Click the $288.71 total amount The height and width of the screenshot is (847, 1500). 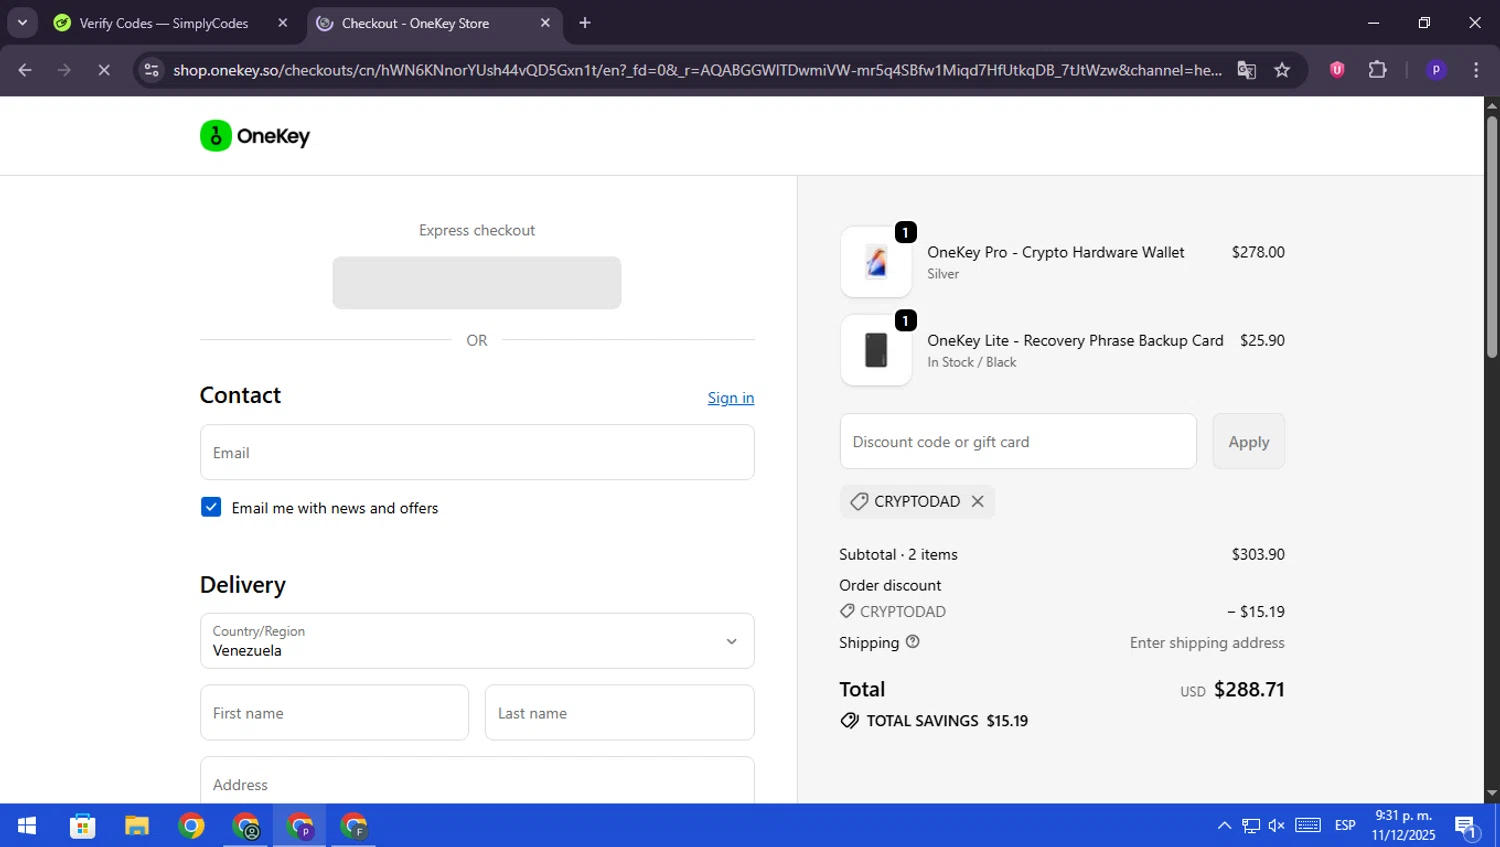(x=1249, y=690)
